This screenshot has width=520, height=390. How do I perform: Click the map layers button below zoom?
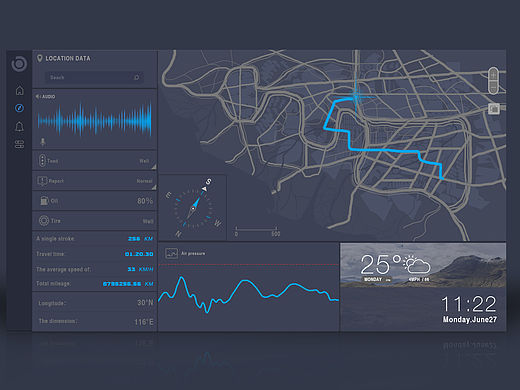(x=494, y=108)
